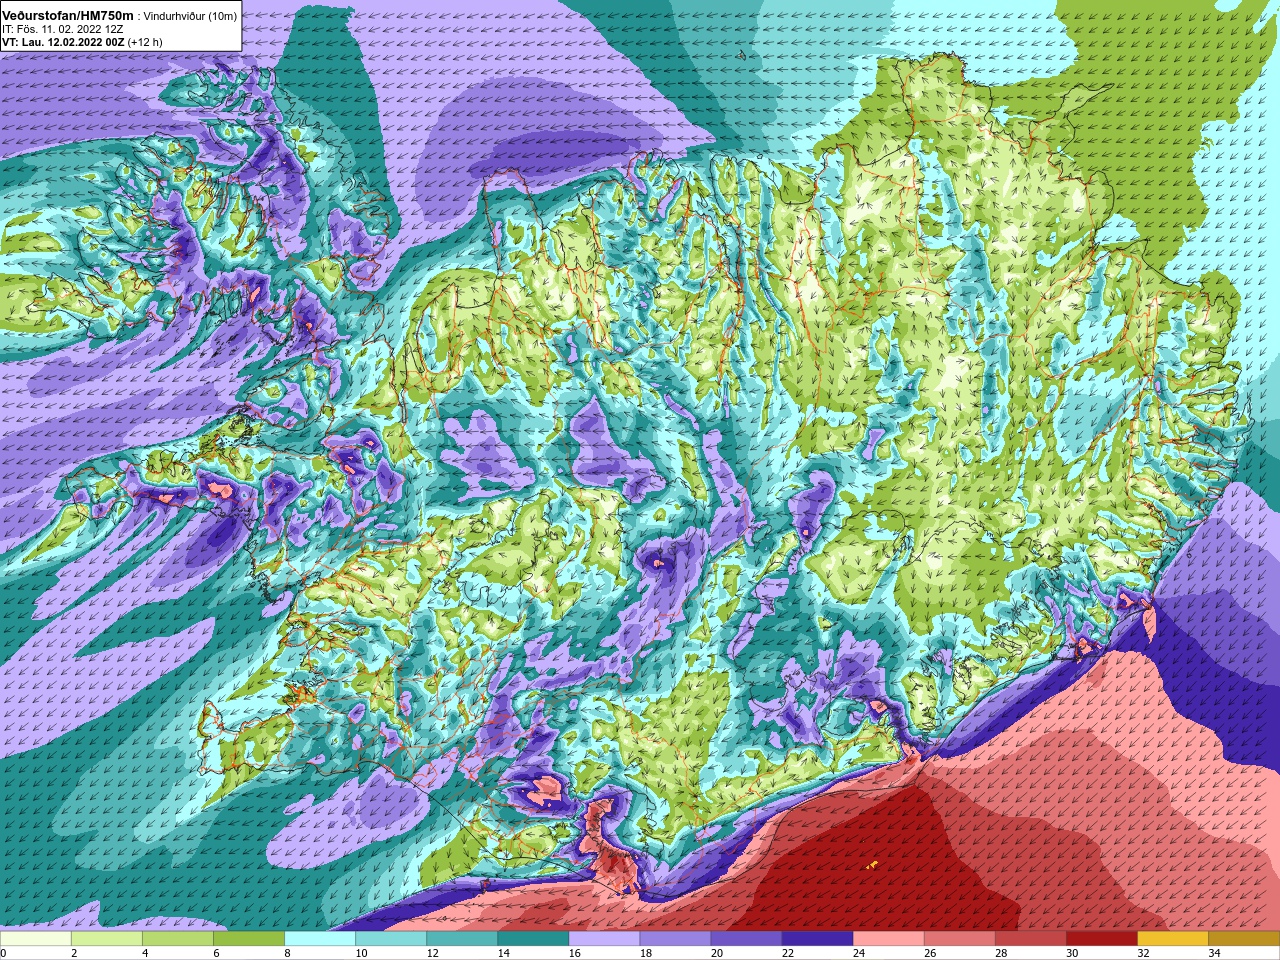The width and height of the screenshot is (1280, 960).
Task: Click the 30–32 dark red legend swatch
Action: coord(1101,939)
